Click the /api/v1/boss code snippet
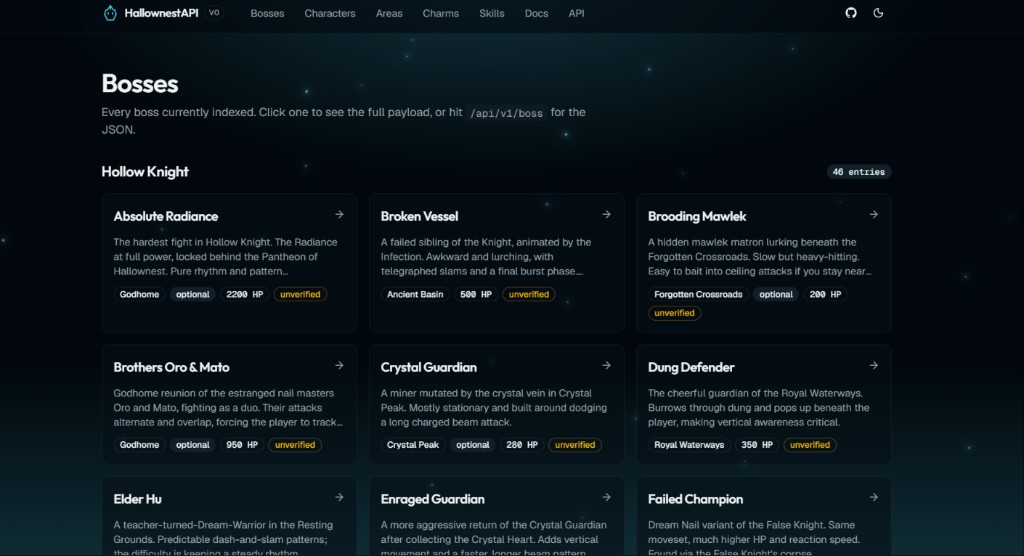This screenshot has height=556, width=1024. (x=506, y=113)
